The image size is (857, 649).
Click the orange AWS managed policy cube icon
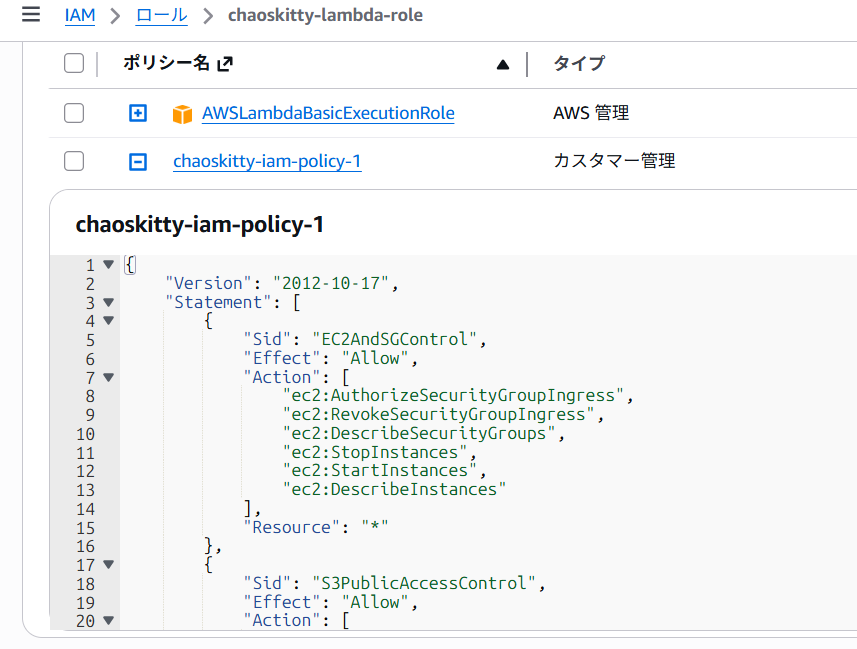pyautogui.click(x=182, y=114)
